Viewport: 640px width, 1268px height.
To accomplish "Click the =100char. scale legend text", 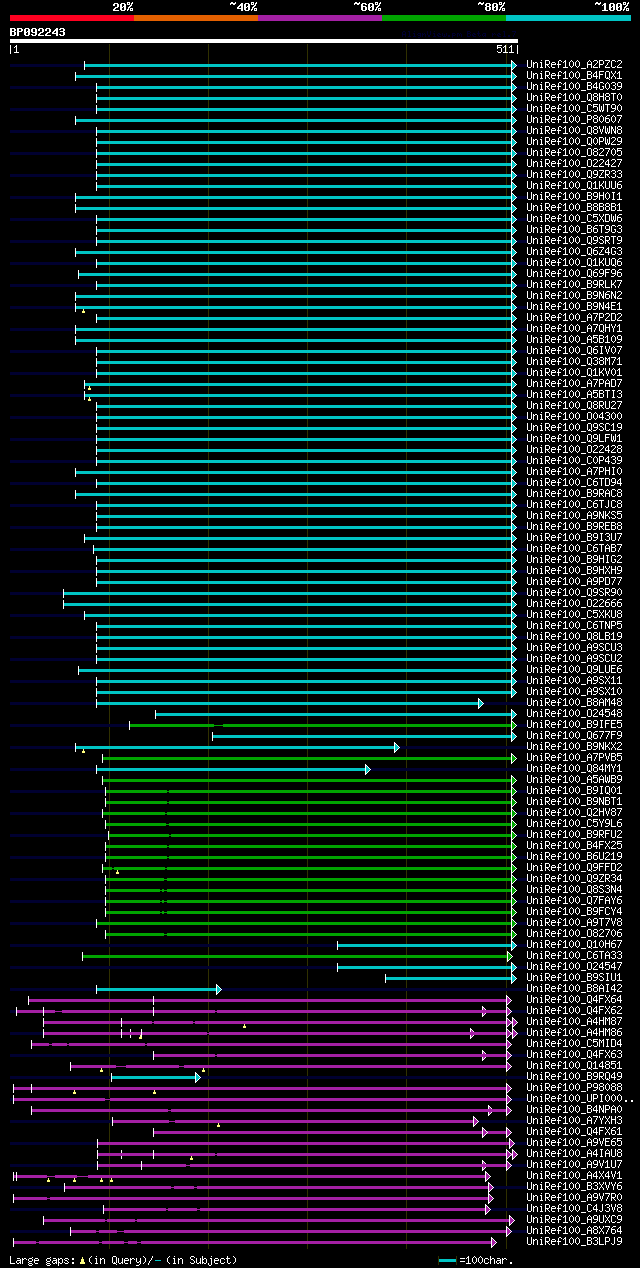I will (485, 1260).
